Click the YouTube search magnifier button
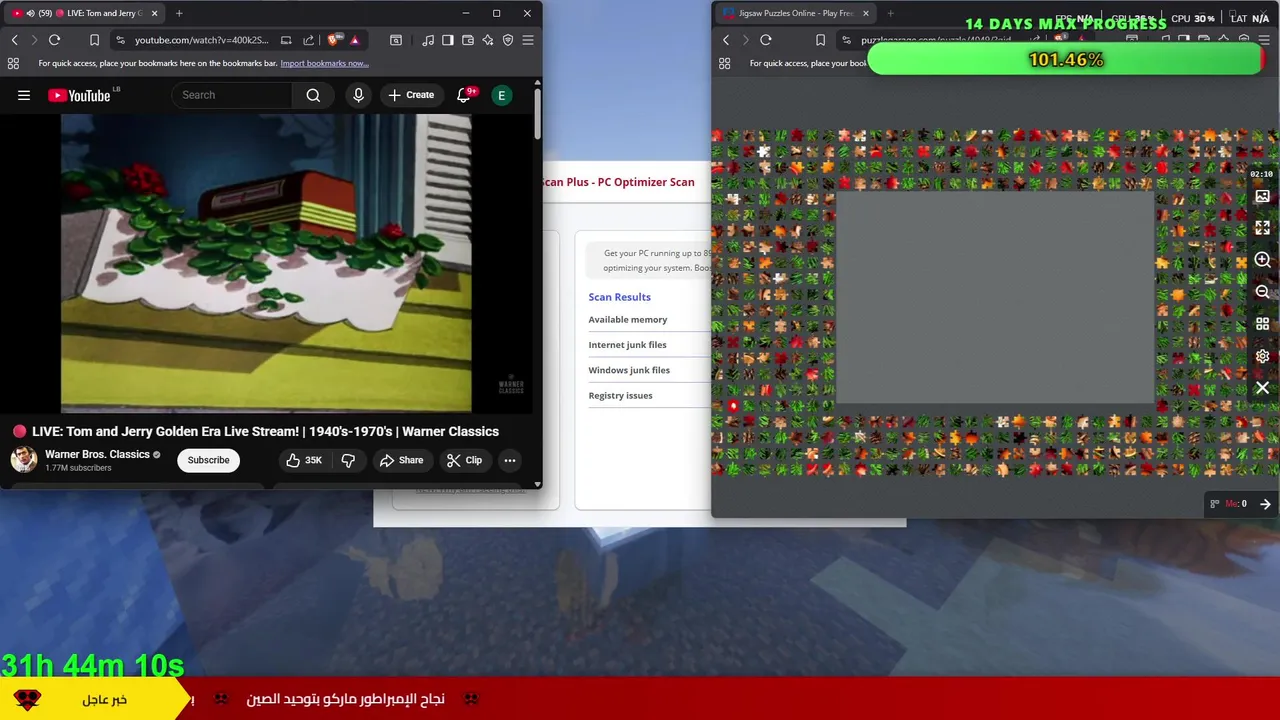The width and height of the screenshot is (1280, 720). (x=313, y=95)
